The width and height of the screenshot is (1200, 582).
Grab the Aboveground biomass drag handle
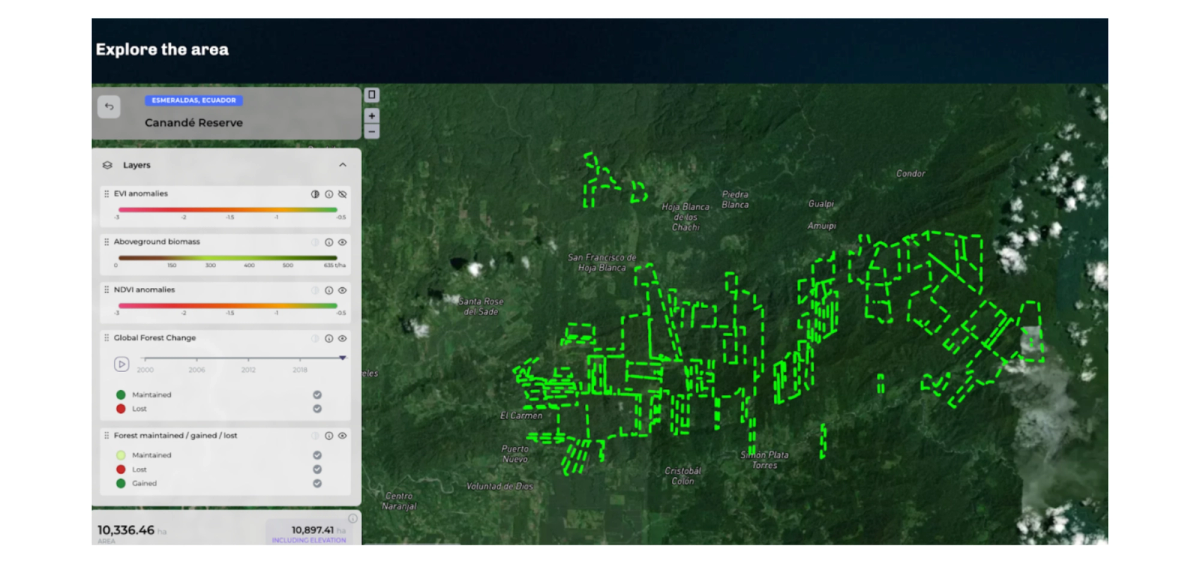tap(107, 242)
